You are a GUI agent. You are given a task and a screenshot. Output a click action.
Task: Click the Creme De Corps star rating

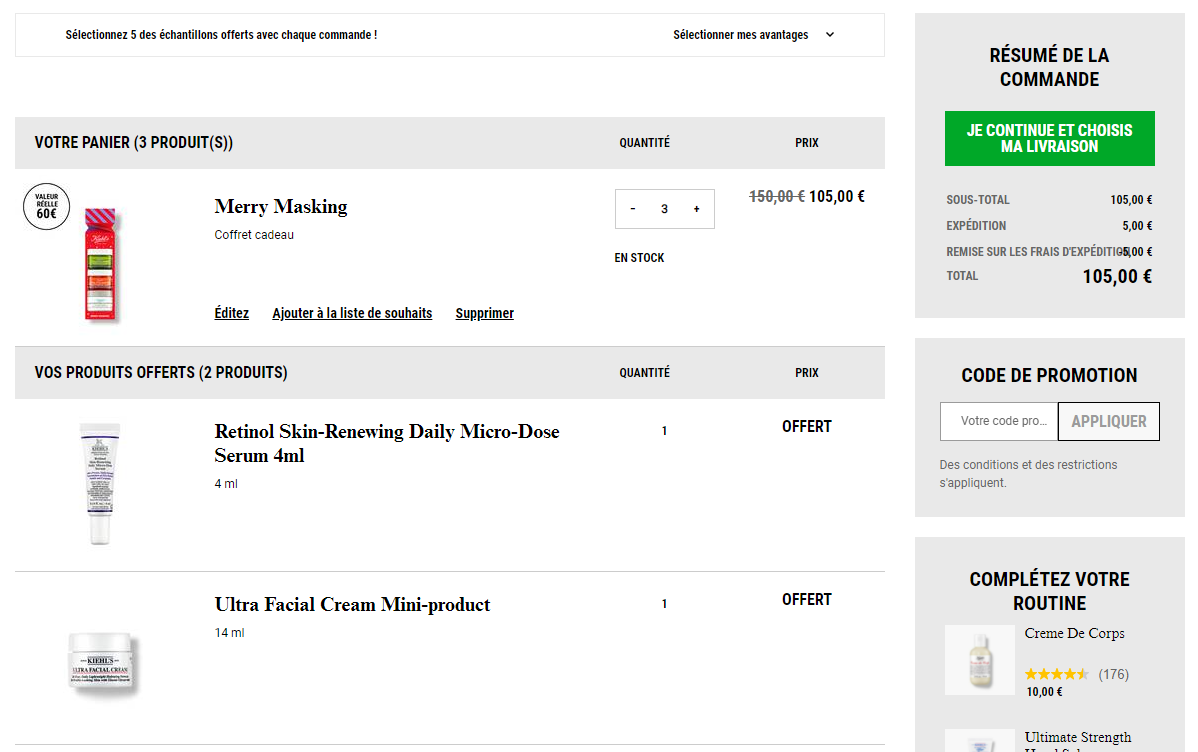click(x=1057, y=674)
